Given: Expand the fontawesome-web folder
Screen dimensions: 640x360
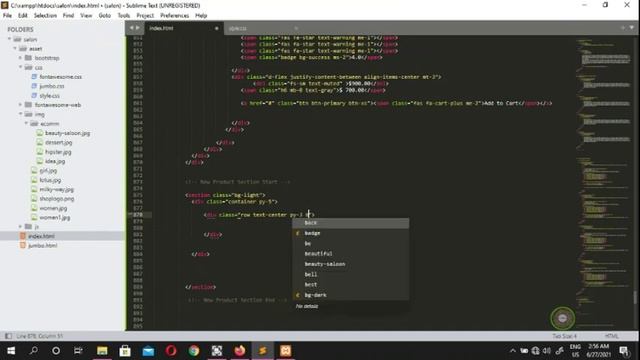Looking at the screenshot, I should coord(20,105).
